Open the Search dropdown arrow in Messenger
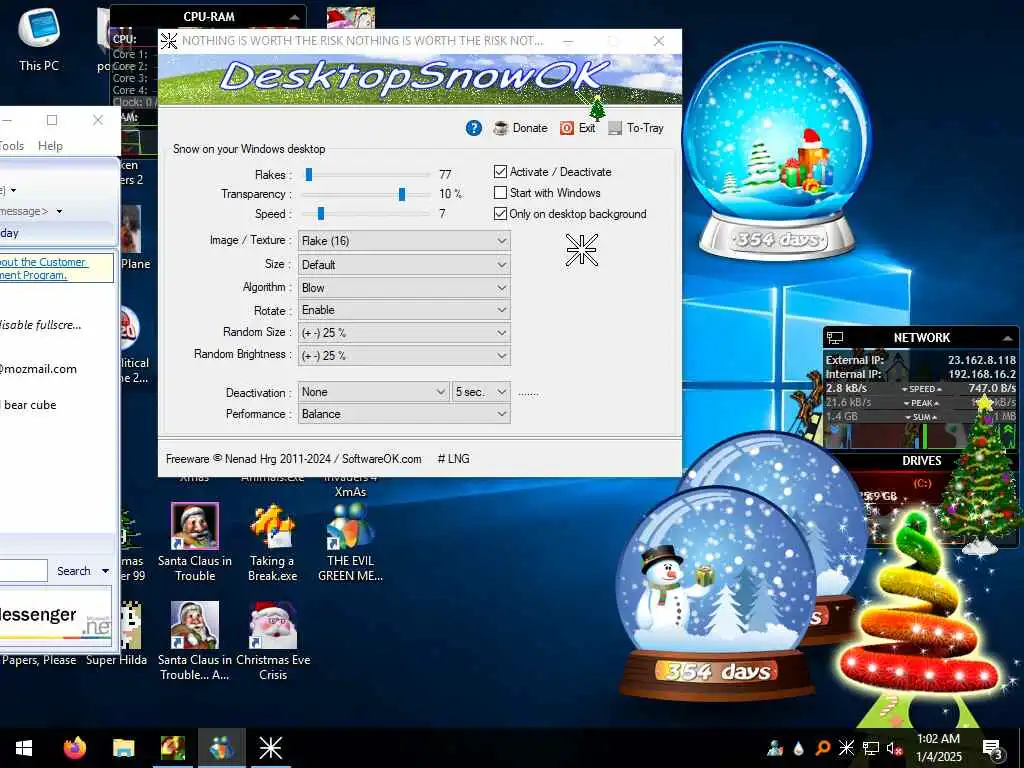Viewport: 1024px width, 768px height. pos(105,571)
